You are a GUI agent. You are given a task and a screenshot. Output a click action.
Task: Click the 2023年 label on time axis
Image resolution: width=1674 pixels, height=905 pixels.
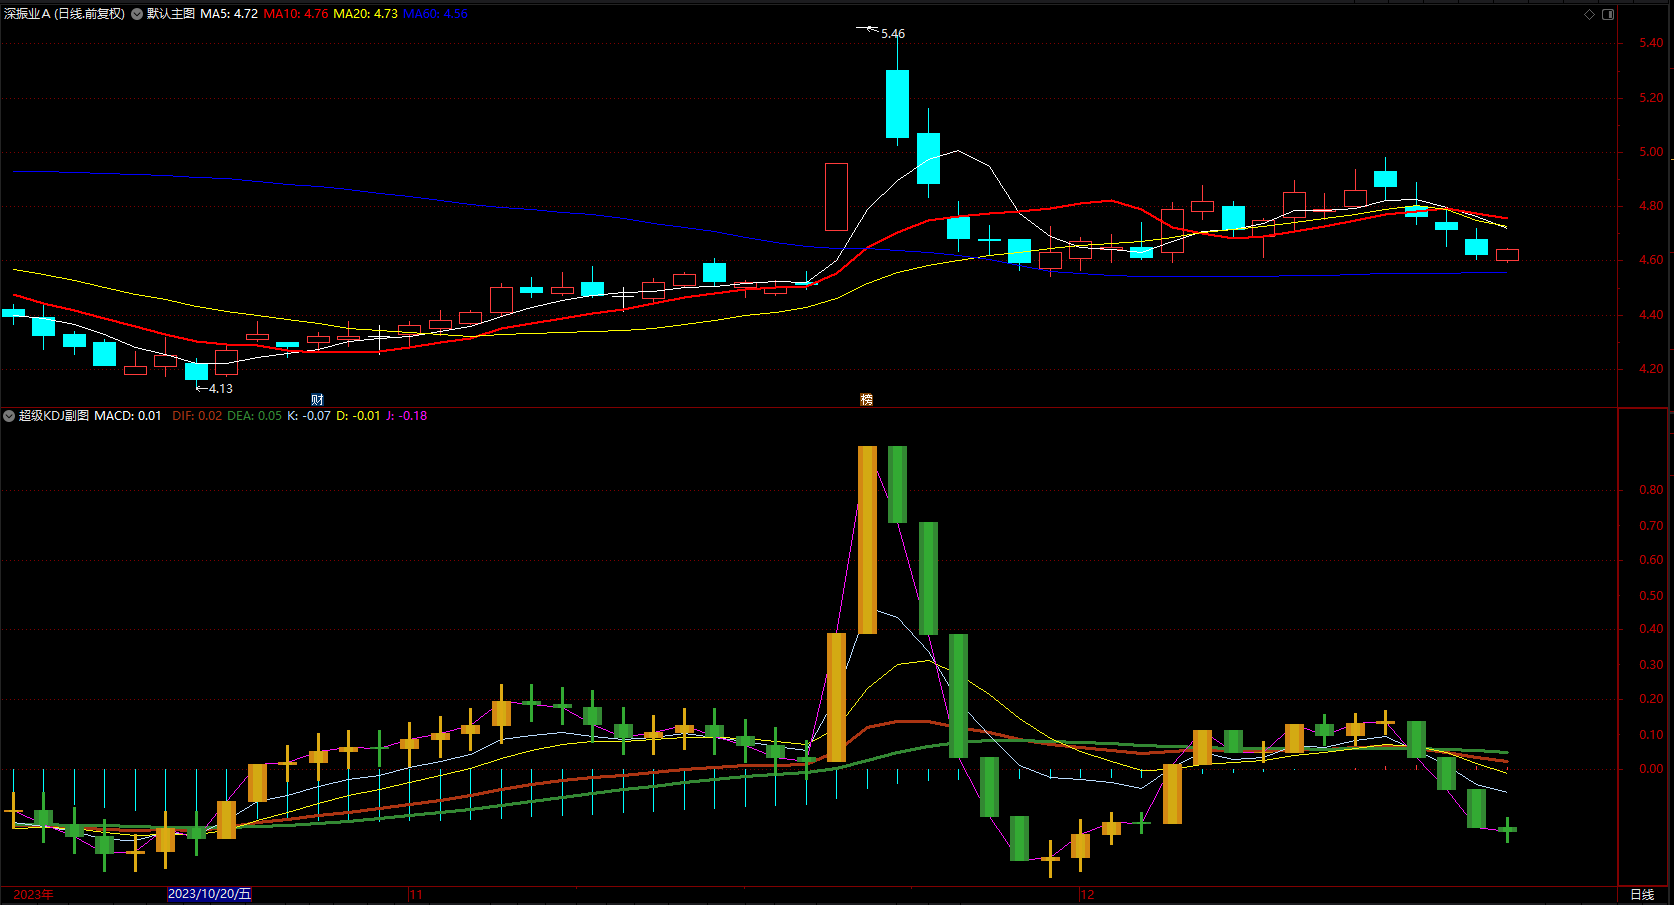tap(33, 894)
